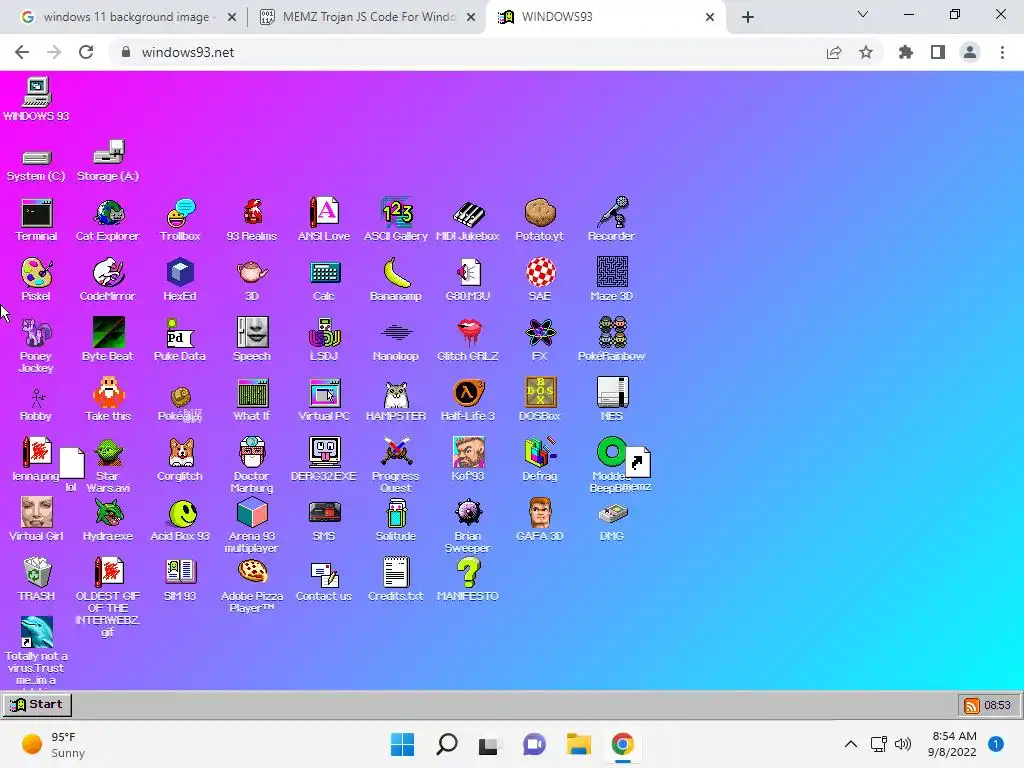Open Star Wars.avi Yoda icon
The width and height of the screenshot is (1024, 768).
point(108,465)
